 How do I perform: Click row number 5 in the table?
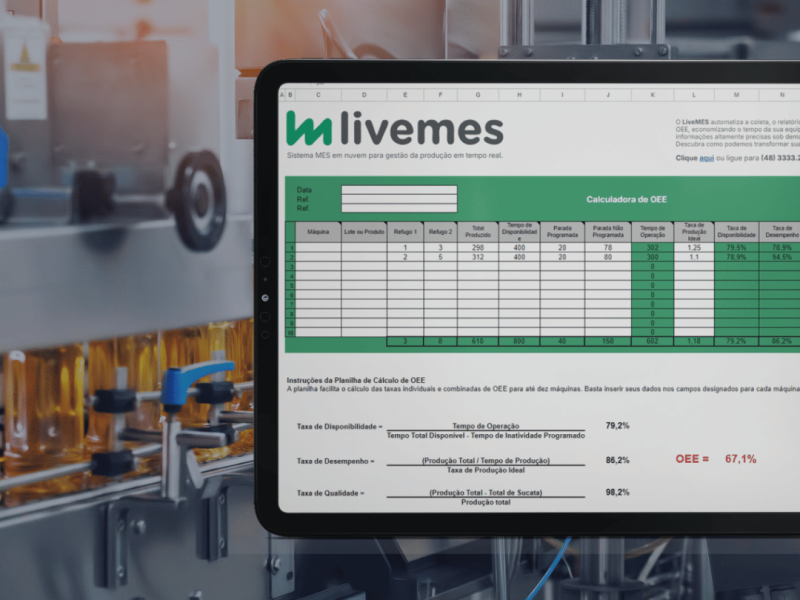291,285
